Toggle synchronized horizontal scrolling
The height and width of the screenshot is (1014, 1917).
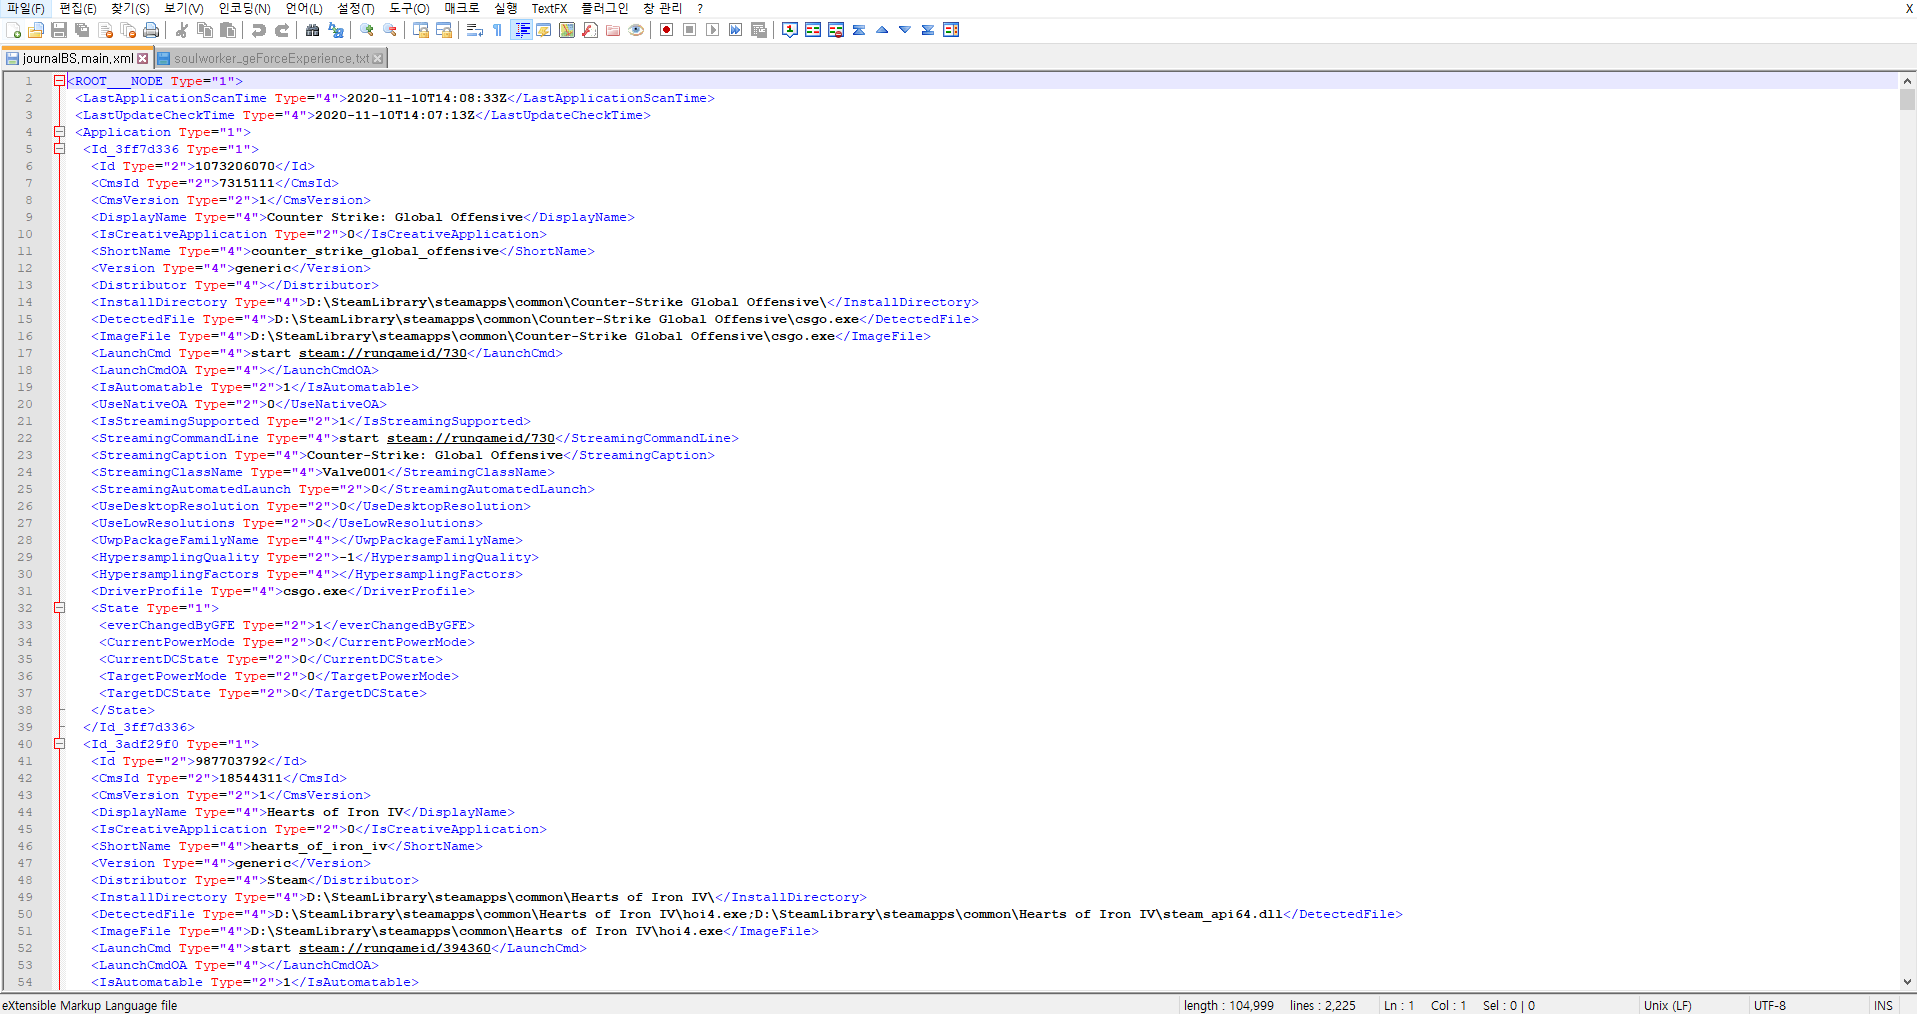click(x=444, y=30)
